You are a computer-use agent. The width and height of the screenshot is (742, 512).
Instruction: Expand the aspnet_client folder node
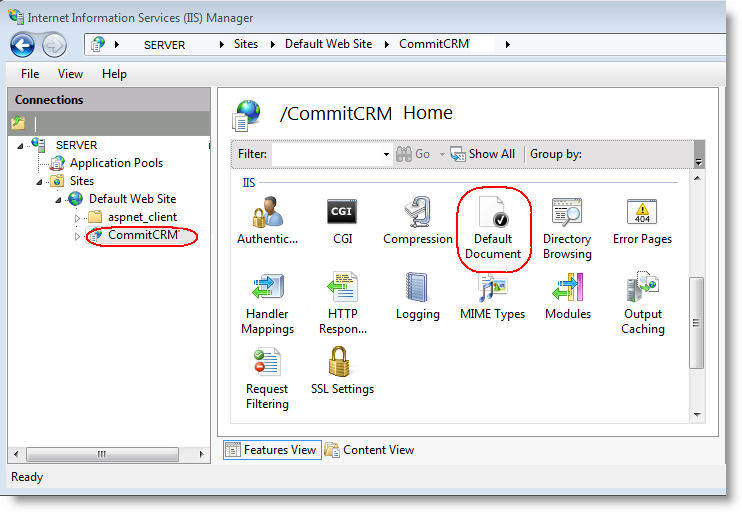click(x=78, y=218)
